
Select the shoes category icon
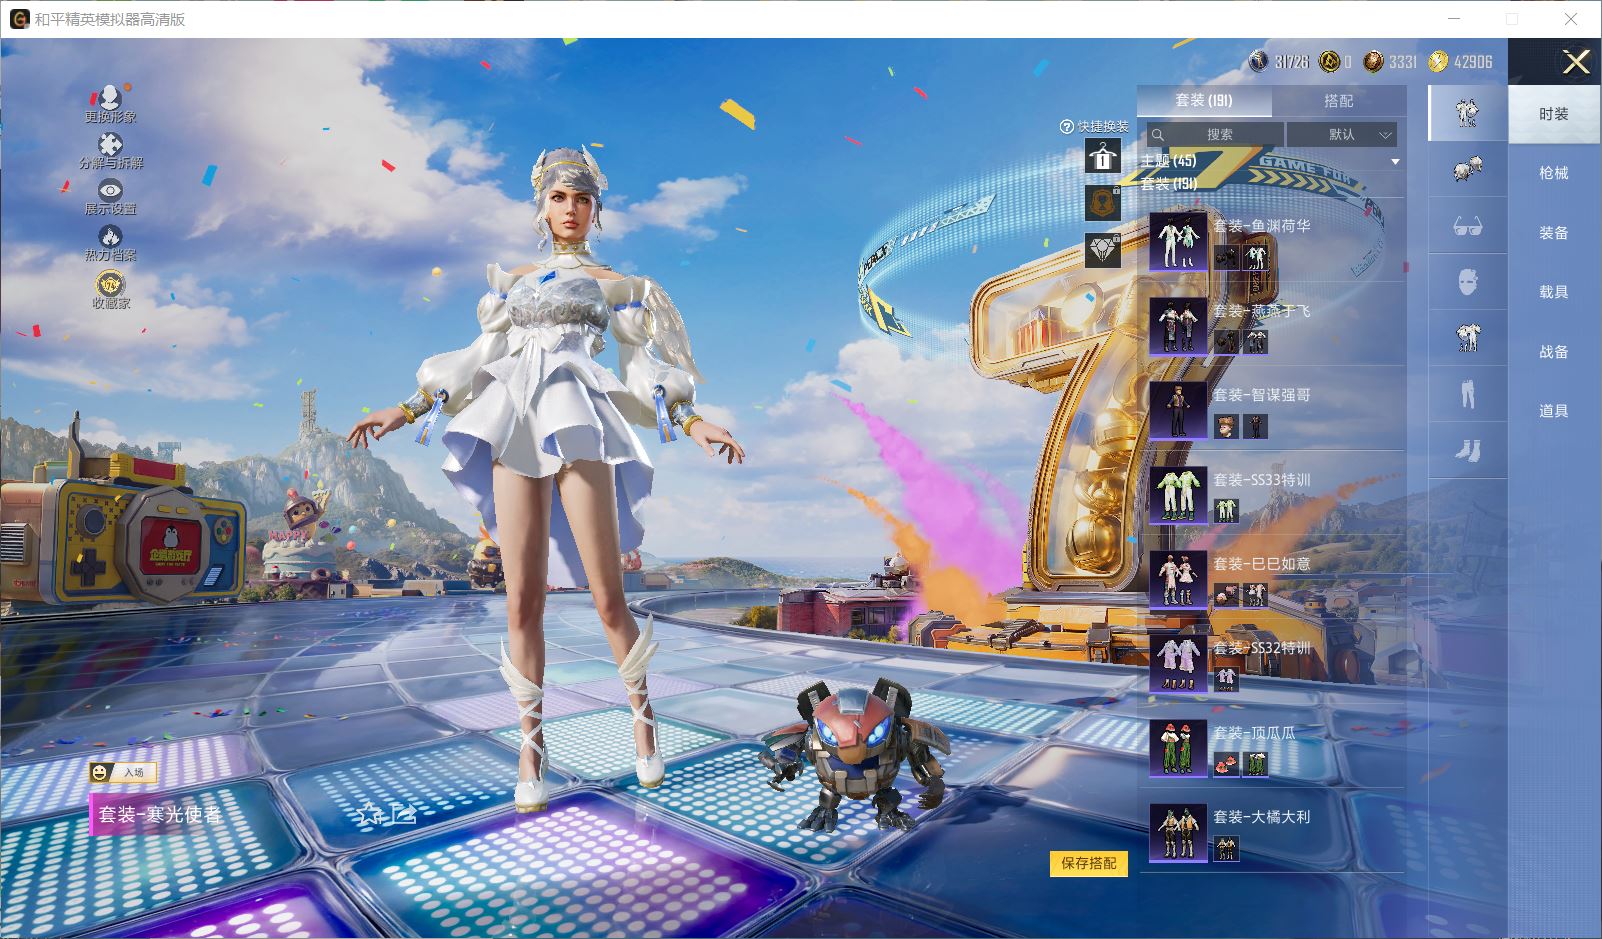point(1467,450)
